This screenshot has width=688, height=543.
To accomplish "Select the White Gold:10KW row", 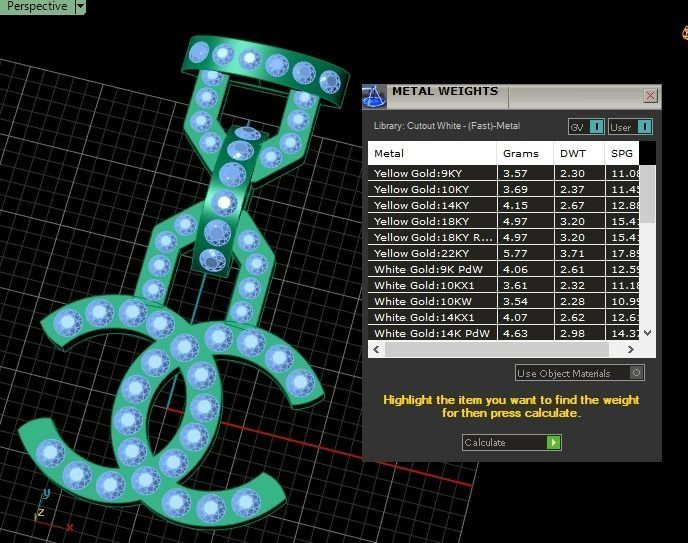I will 503,301.
